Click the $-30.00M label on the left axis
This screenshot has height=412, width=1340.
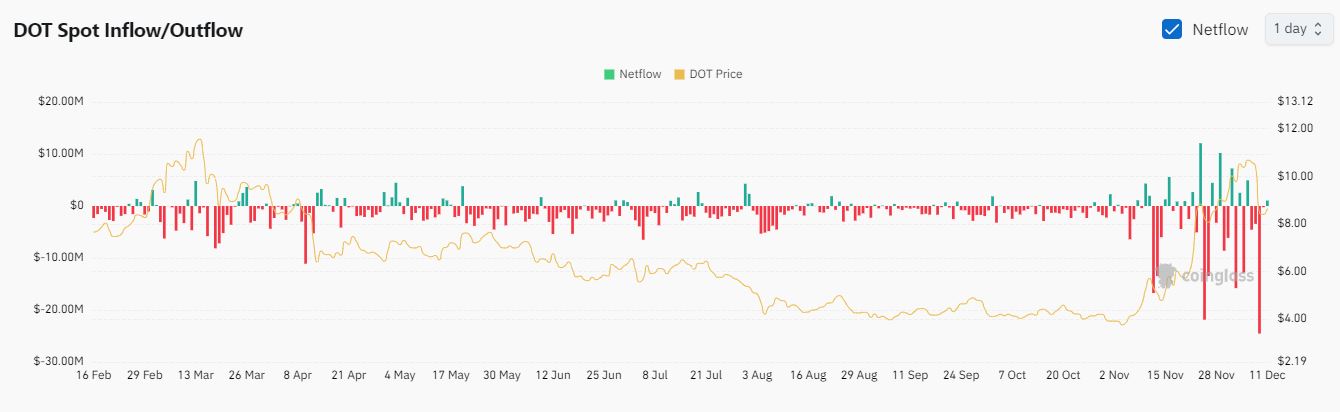60,361
